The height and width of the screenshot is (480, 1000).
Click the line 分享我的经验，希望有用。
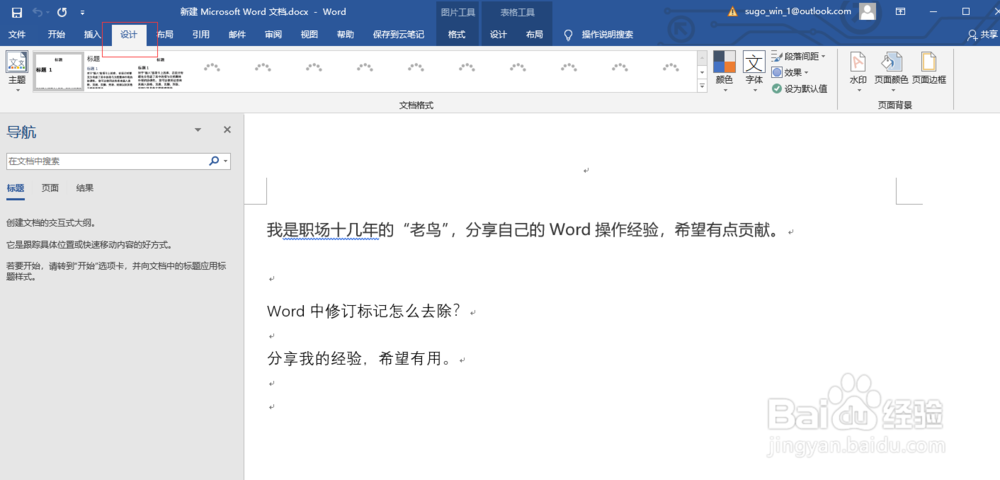point(361,359)
